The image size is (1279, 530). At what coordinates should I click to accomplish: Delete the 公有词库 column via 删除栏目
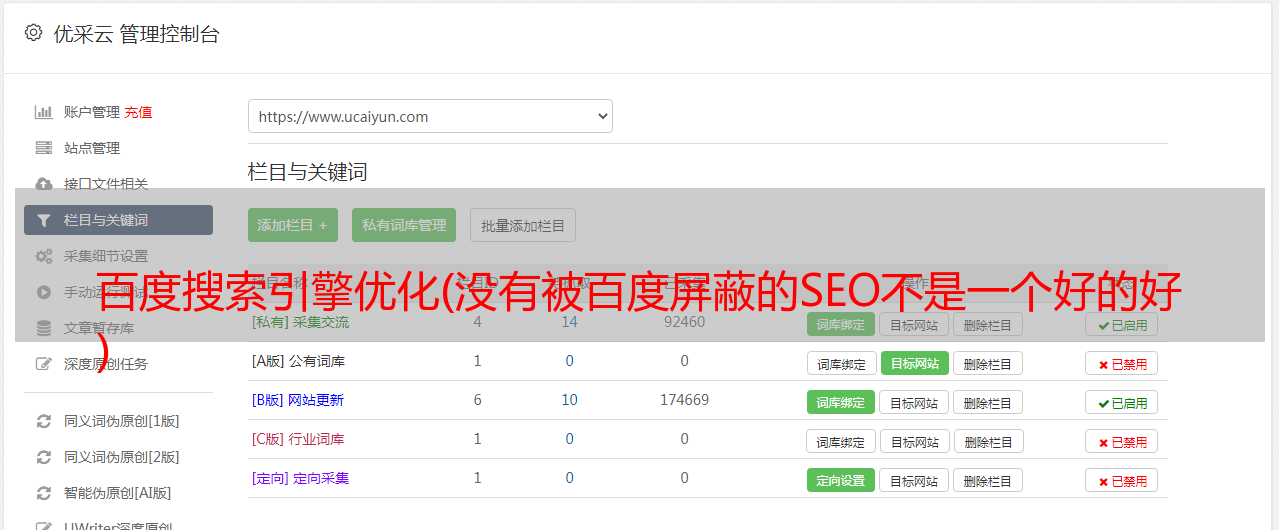[x=988, y=363]
